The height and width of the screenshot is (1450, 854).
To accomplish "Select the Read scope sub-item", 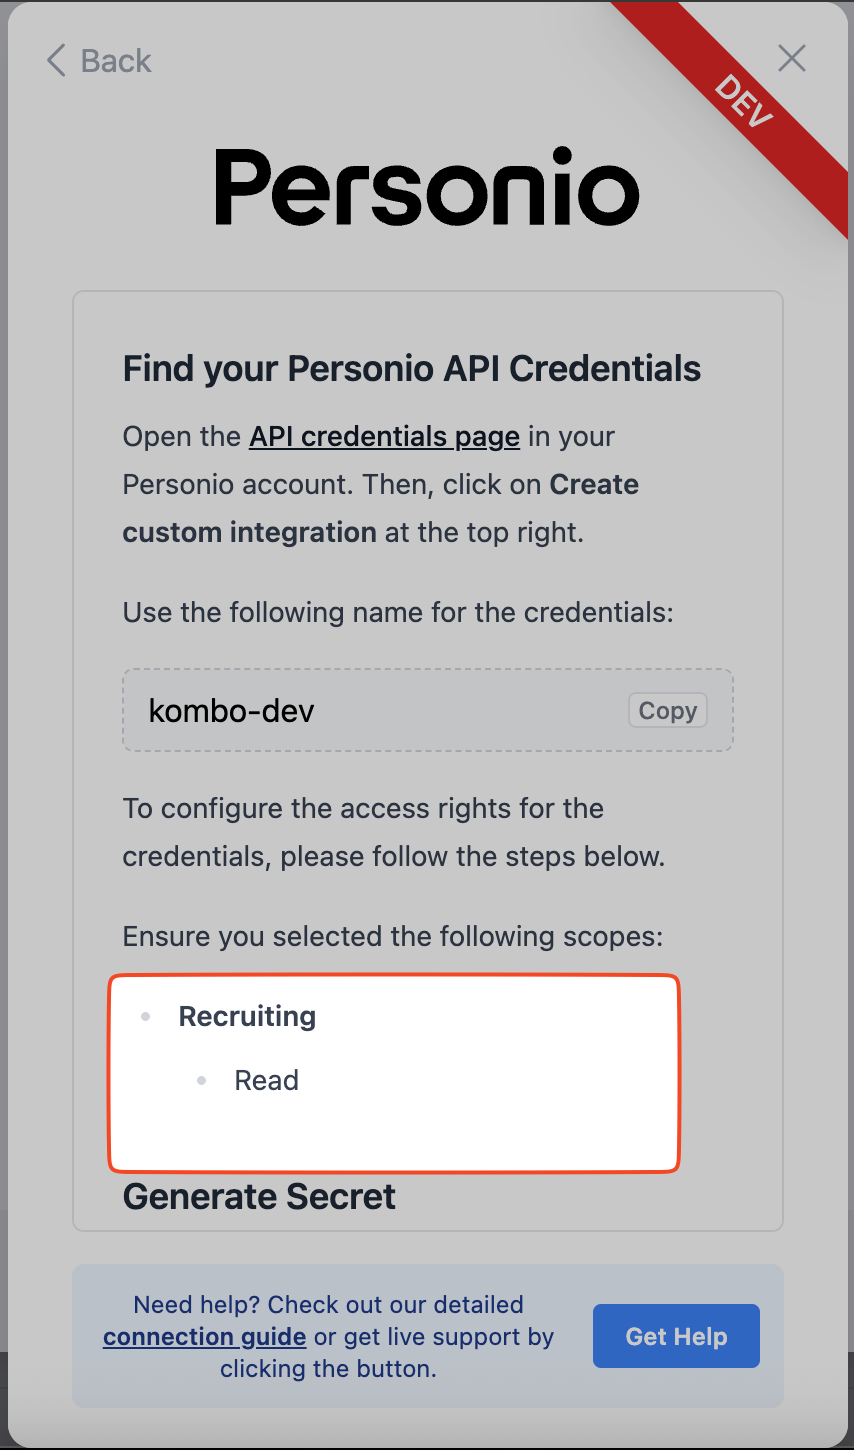I will tap(267, 1080).
